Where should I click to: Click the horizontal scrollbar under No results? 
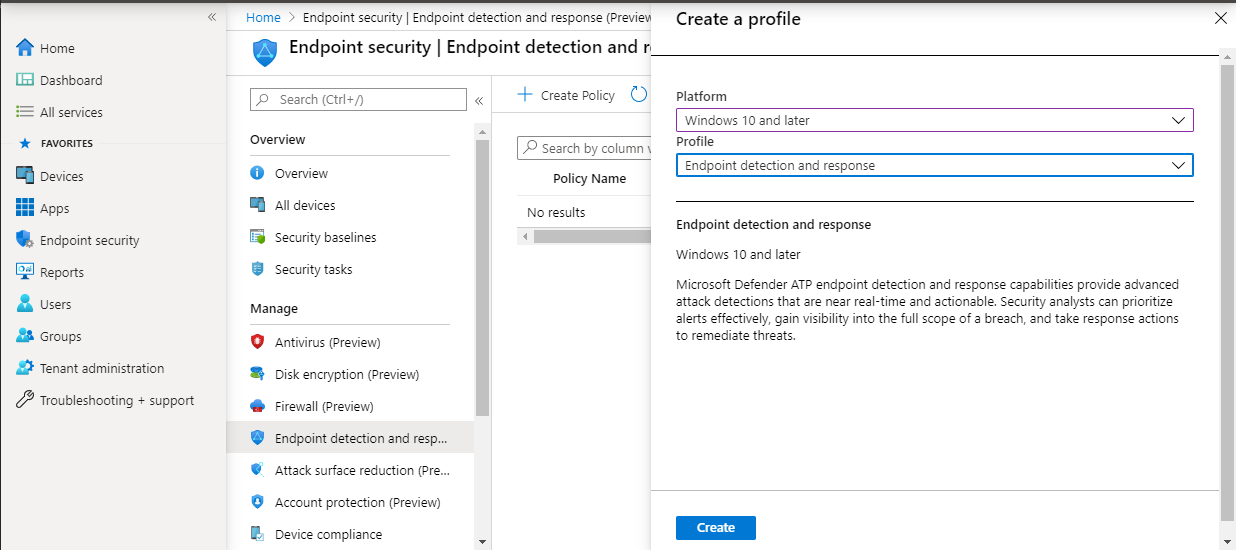coord(590,237)
